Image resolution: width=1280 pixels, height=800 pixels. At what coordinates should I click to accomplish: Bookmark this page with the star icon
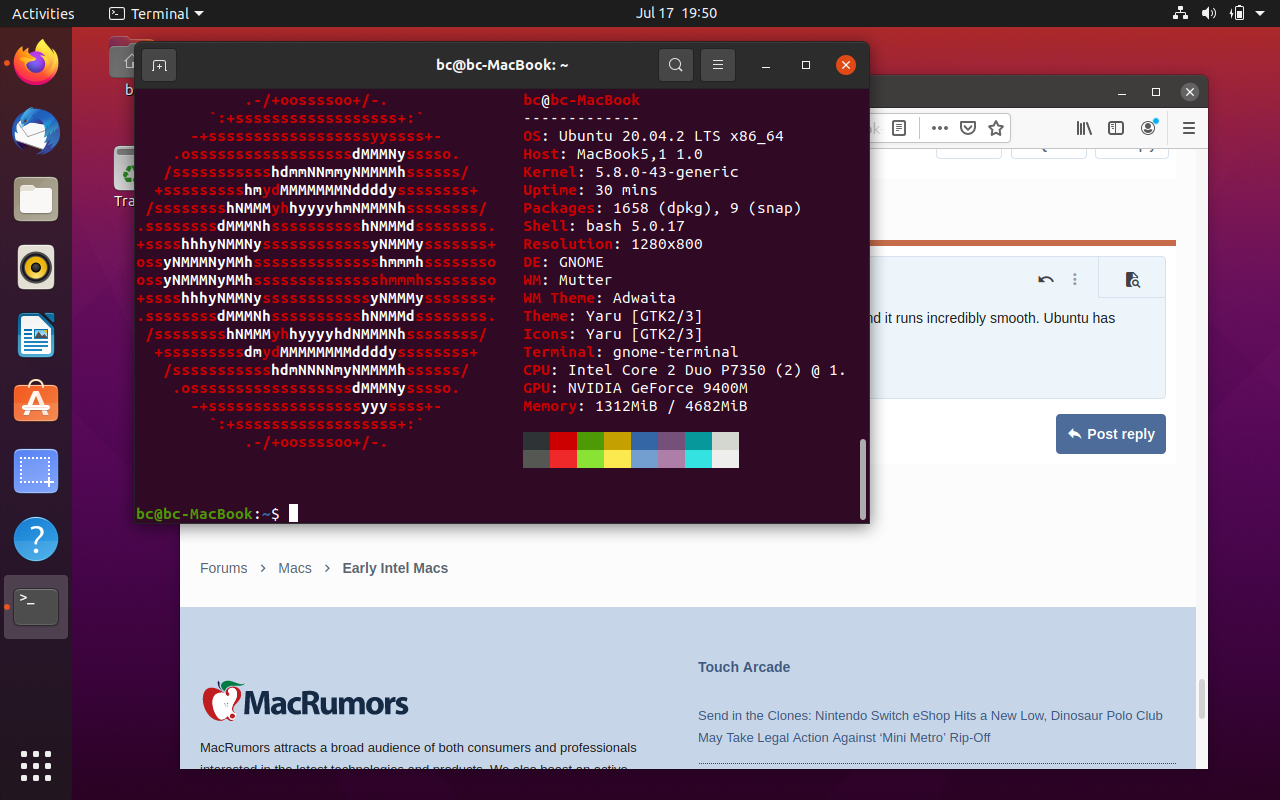click(x=996, y=128)
